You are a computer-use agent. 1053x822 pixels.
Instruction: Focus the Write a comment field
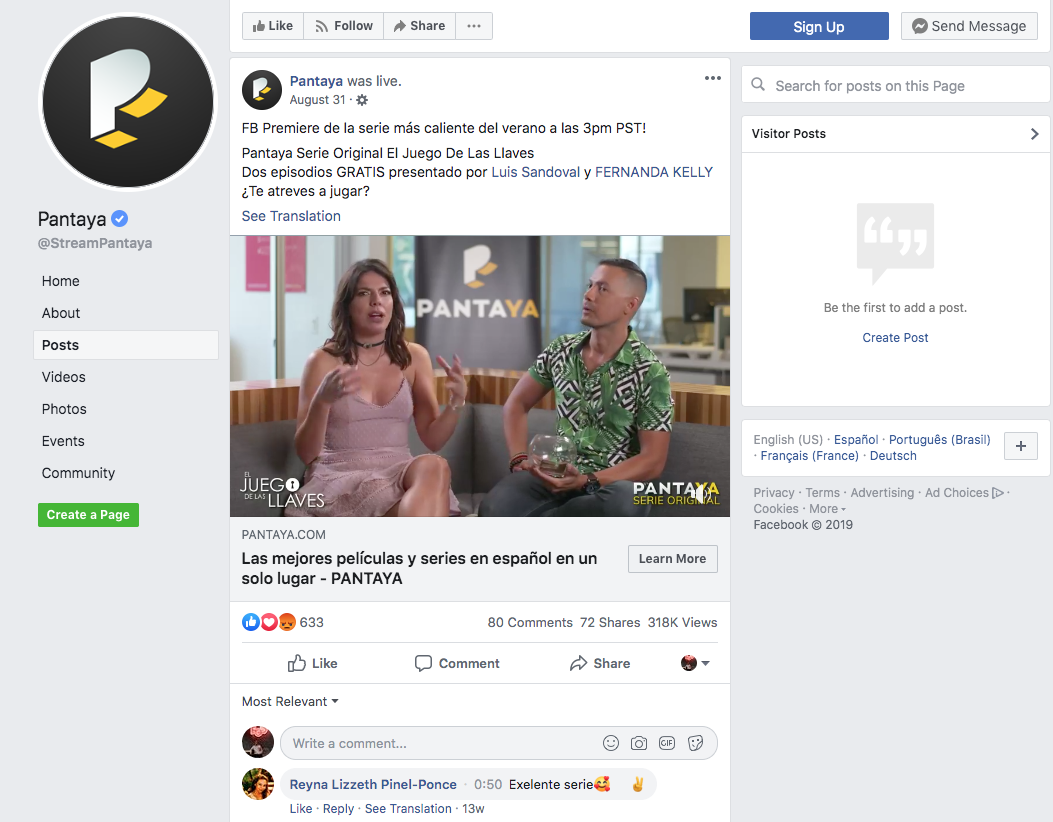click(x=499, y=743)
